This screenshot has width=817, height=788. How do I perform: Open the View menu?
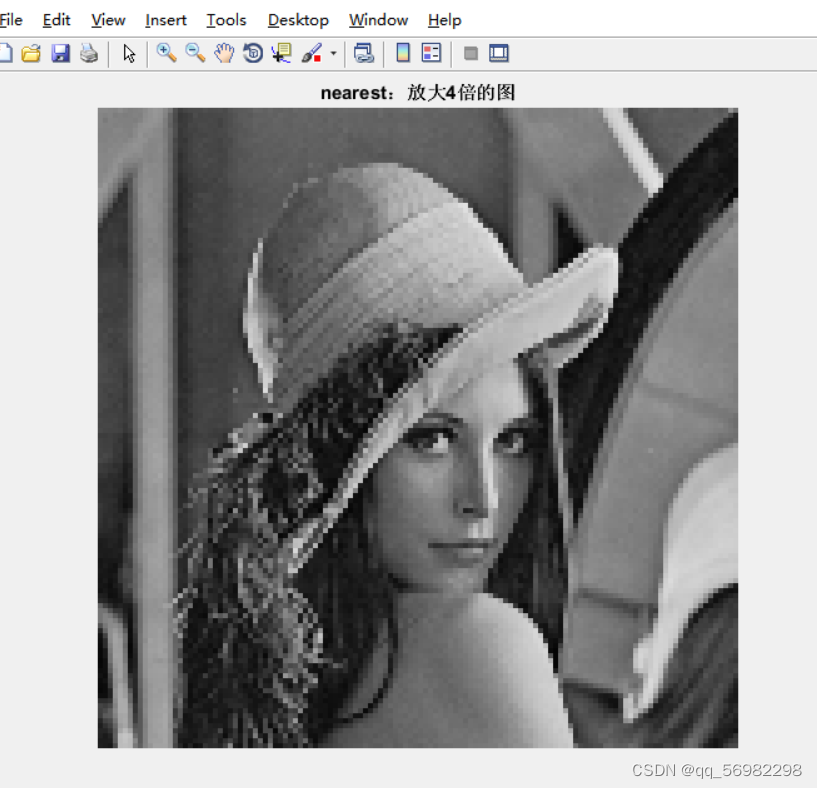pos(108,20)
